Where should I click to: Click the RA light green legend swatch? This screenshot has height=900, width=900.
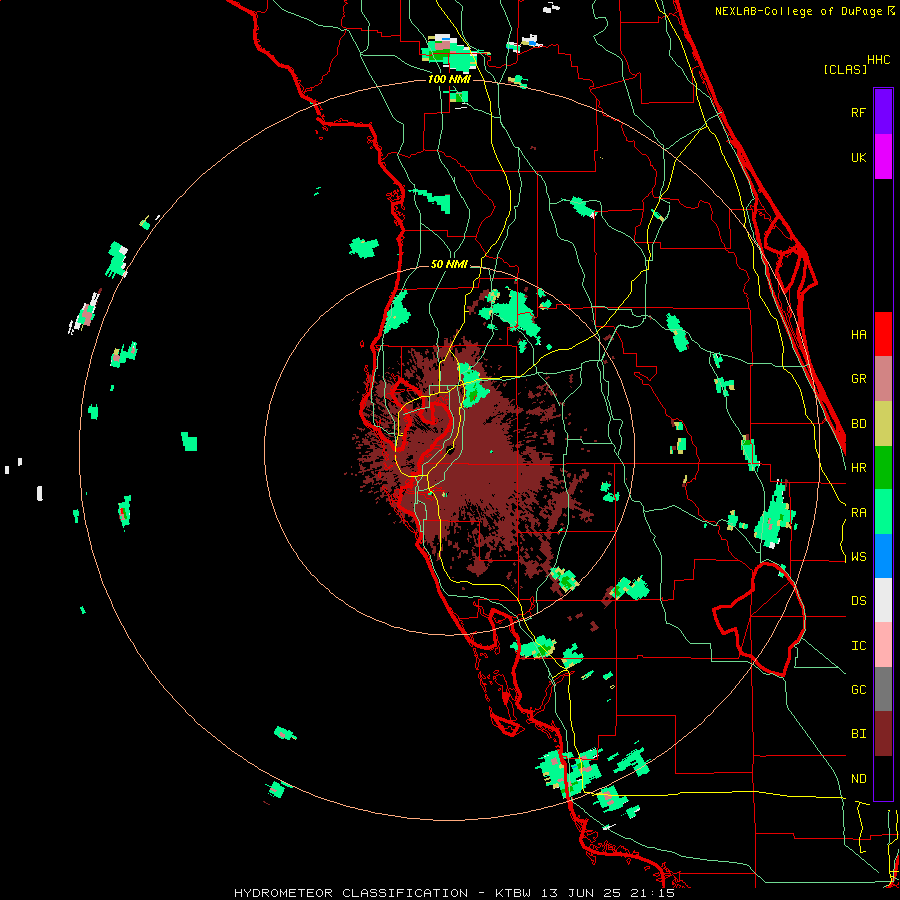pos(883,512)
